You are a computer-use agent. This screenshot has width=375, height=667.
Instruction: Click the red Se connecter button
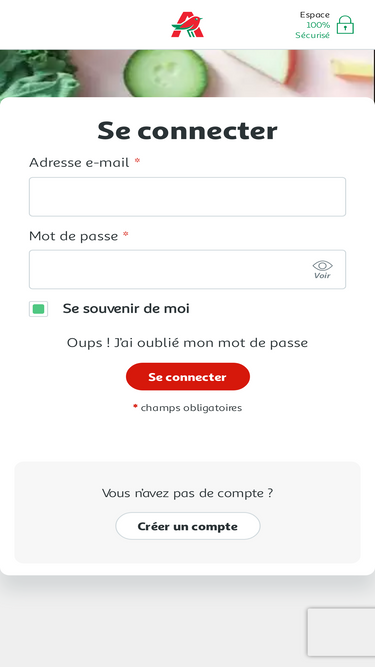pos(188,377)
